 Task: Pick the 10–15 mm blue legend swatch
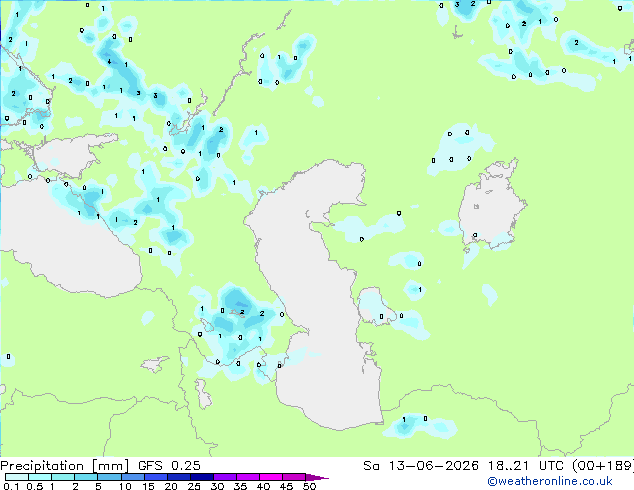(x=132, y=477)
